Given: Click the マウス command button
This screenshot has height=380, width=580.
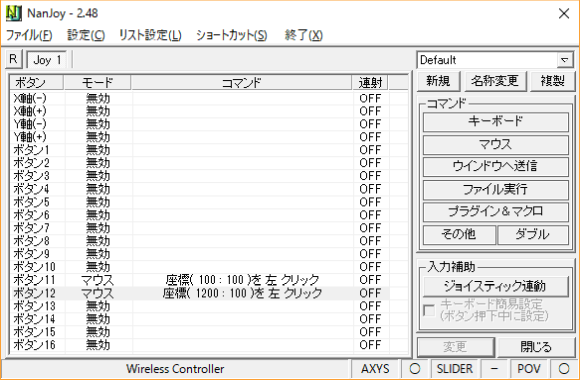Looking at the screenshot, I should pyautogui.click(x=495, y=144).
